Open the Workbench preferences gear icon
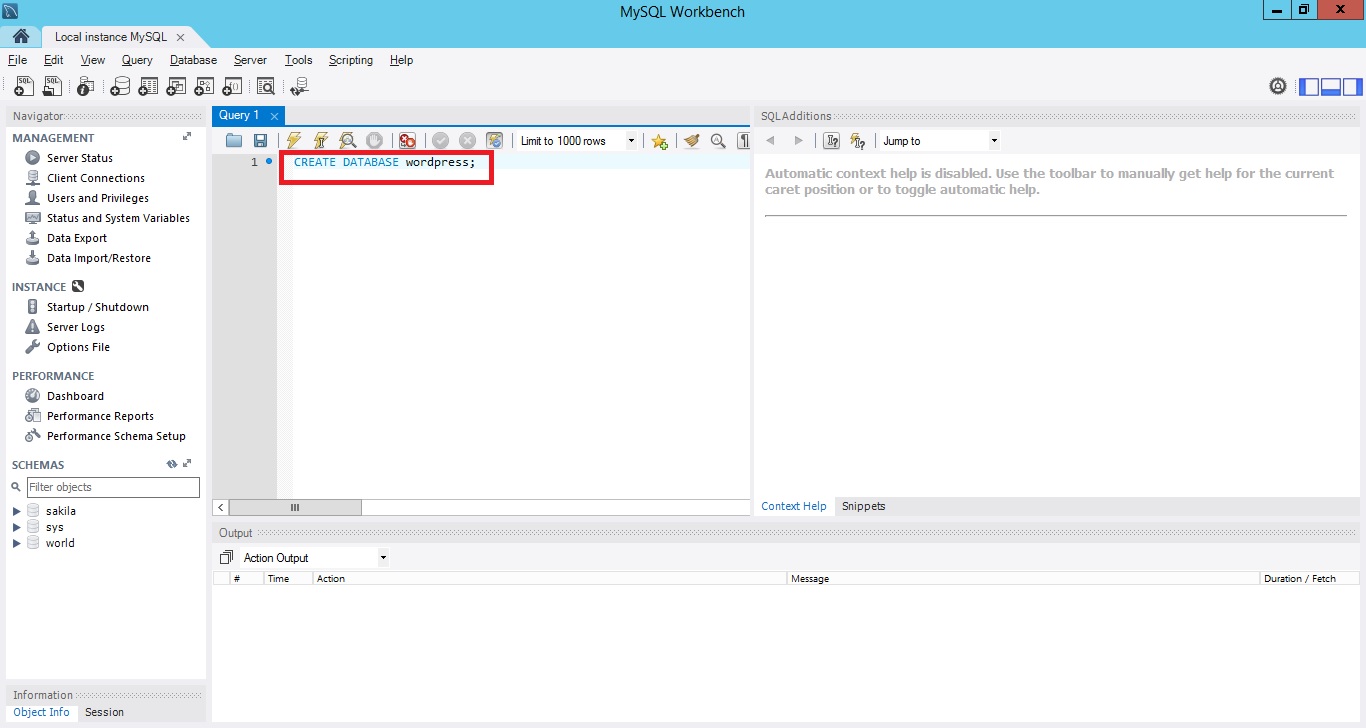 tap(1278, 87)
